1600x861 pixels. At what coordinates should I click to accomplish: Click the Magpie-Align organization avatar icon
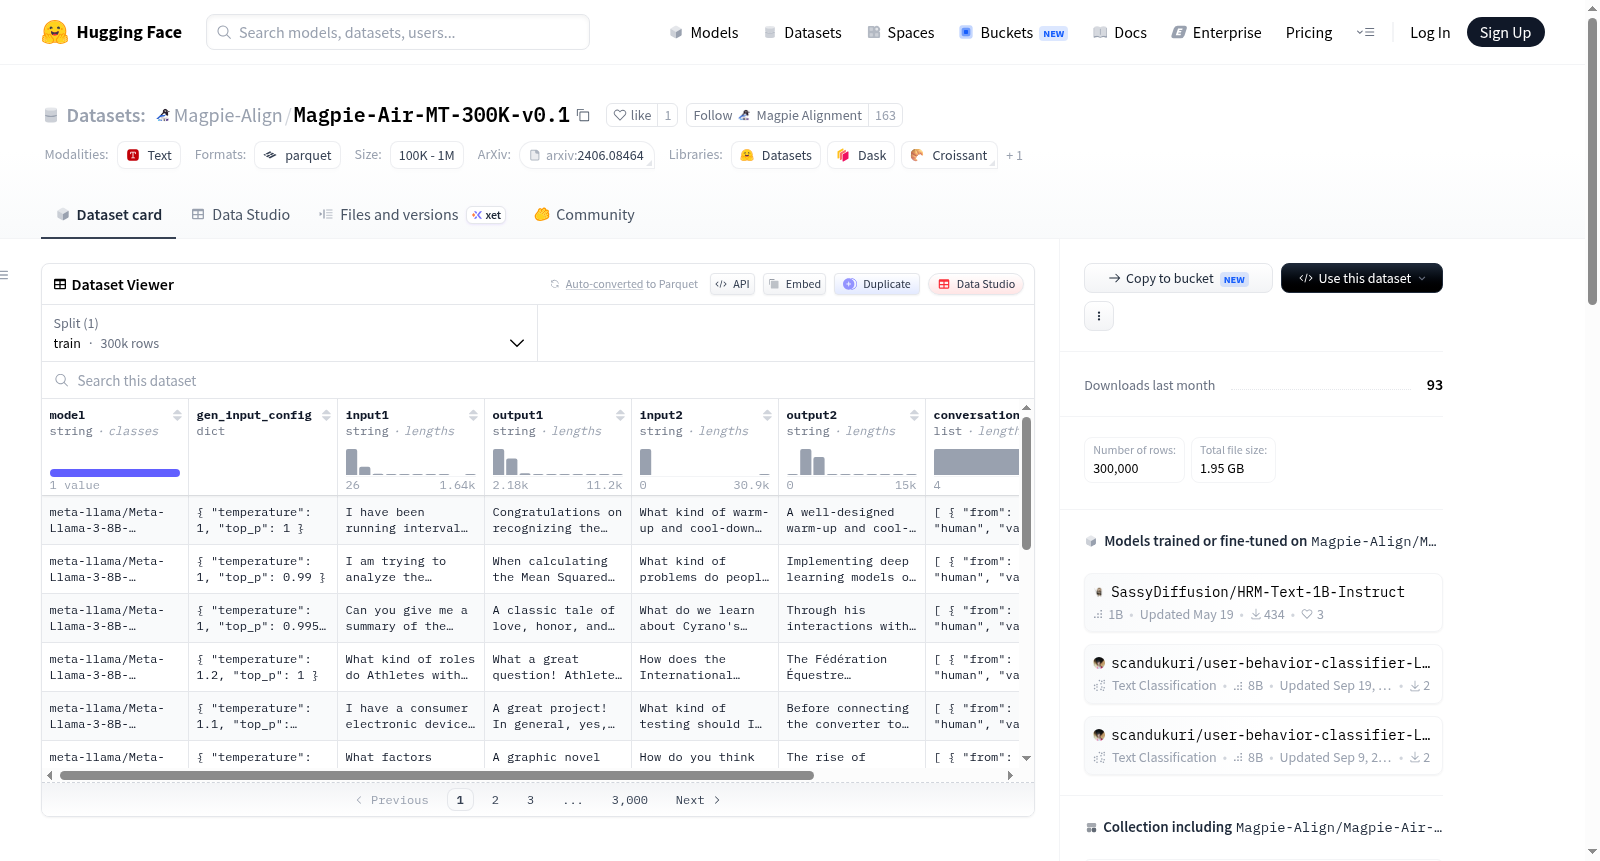pos(163,115)
